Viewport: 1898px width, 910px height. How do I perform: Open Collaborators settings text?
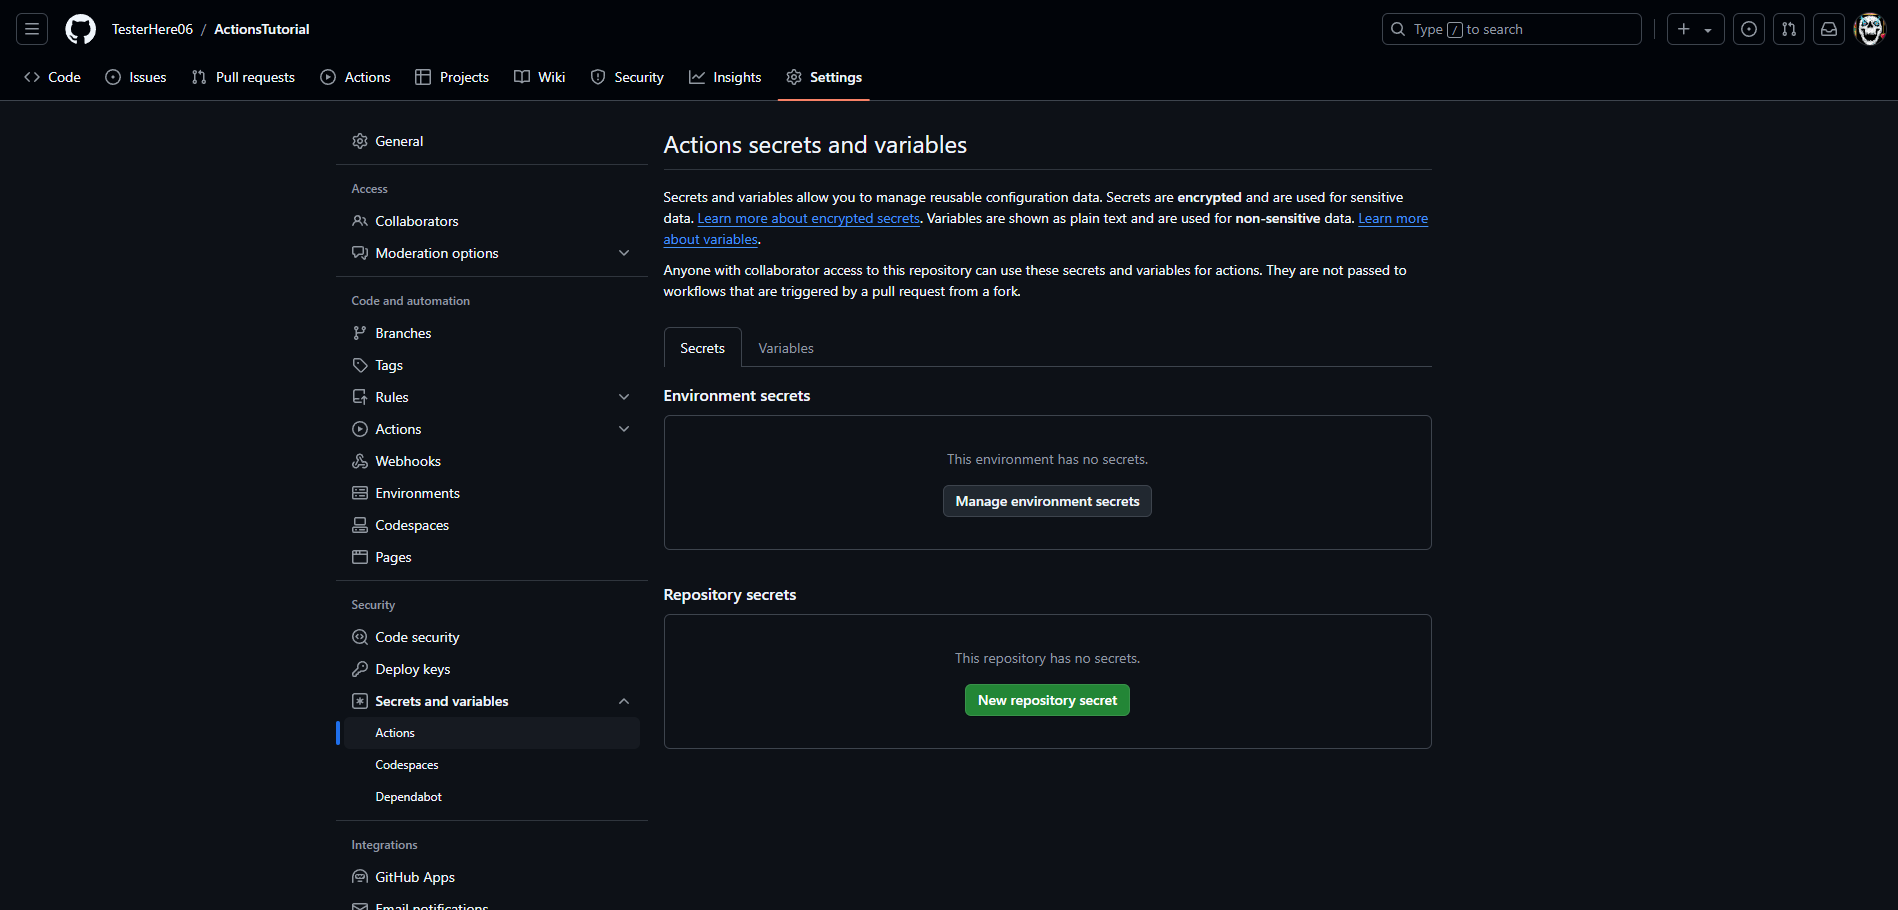[x=417, y=221]
